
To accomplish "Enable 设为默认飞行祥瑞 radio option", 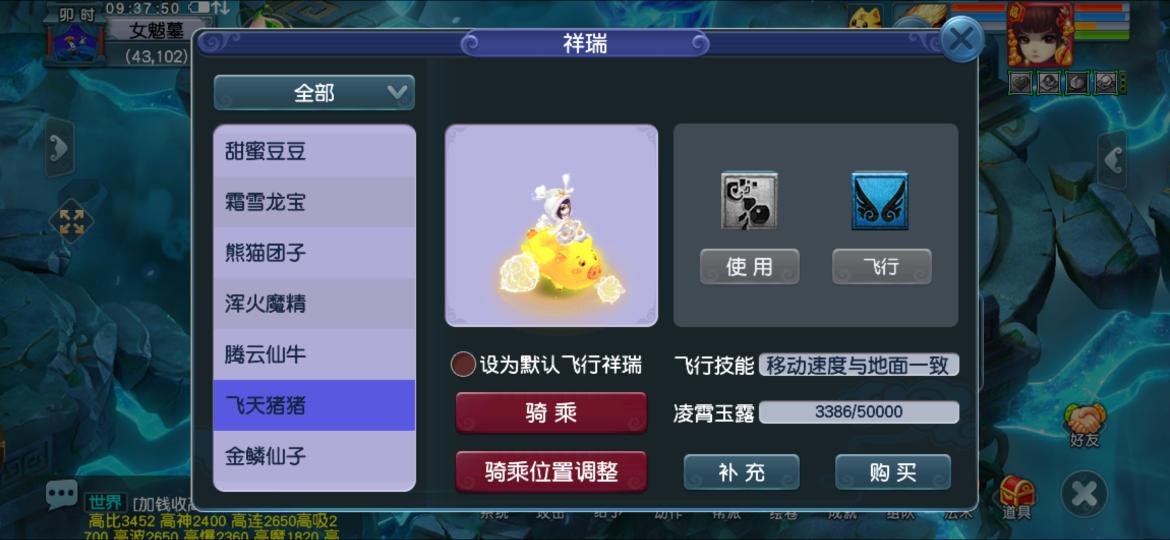I will [463, 365].
